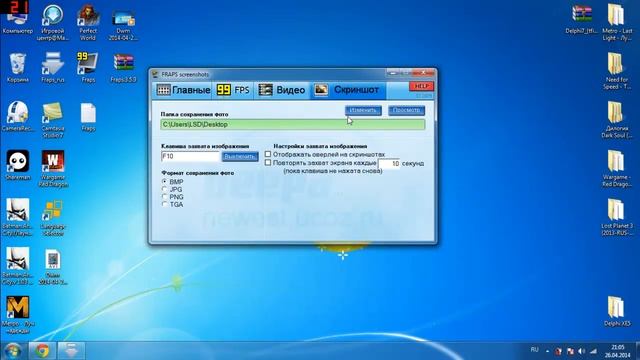Switch to the Главные tab in Fraps
This screenshot has height=360, width=640.
[x=184, y=90]
